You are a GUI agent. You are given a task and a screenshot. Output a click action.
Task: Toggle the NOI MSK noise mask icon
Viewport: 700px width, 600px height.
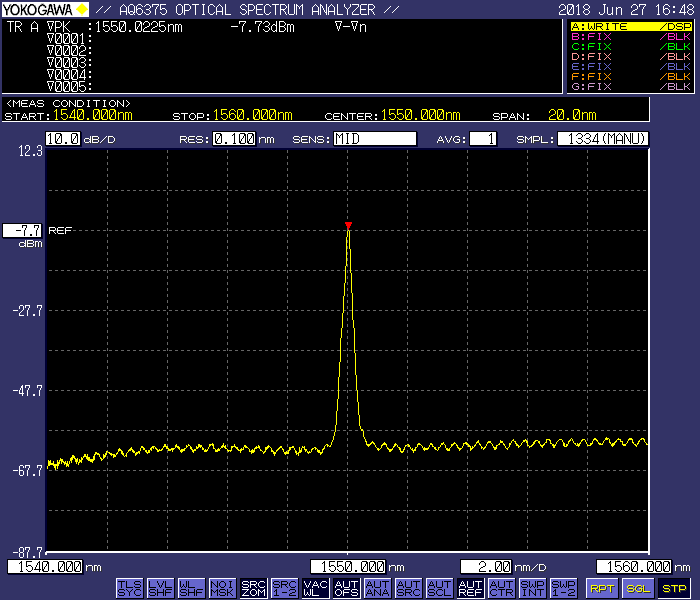point(223,588)
